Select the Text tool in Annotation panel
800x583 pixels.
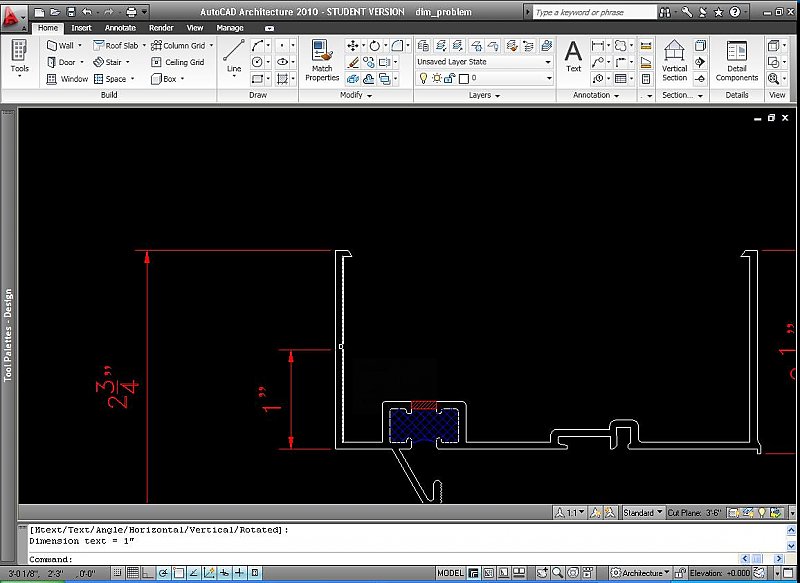tap(572, 58)
